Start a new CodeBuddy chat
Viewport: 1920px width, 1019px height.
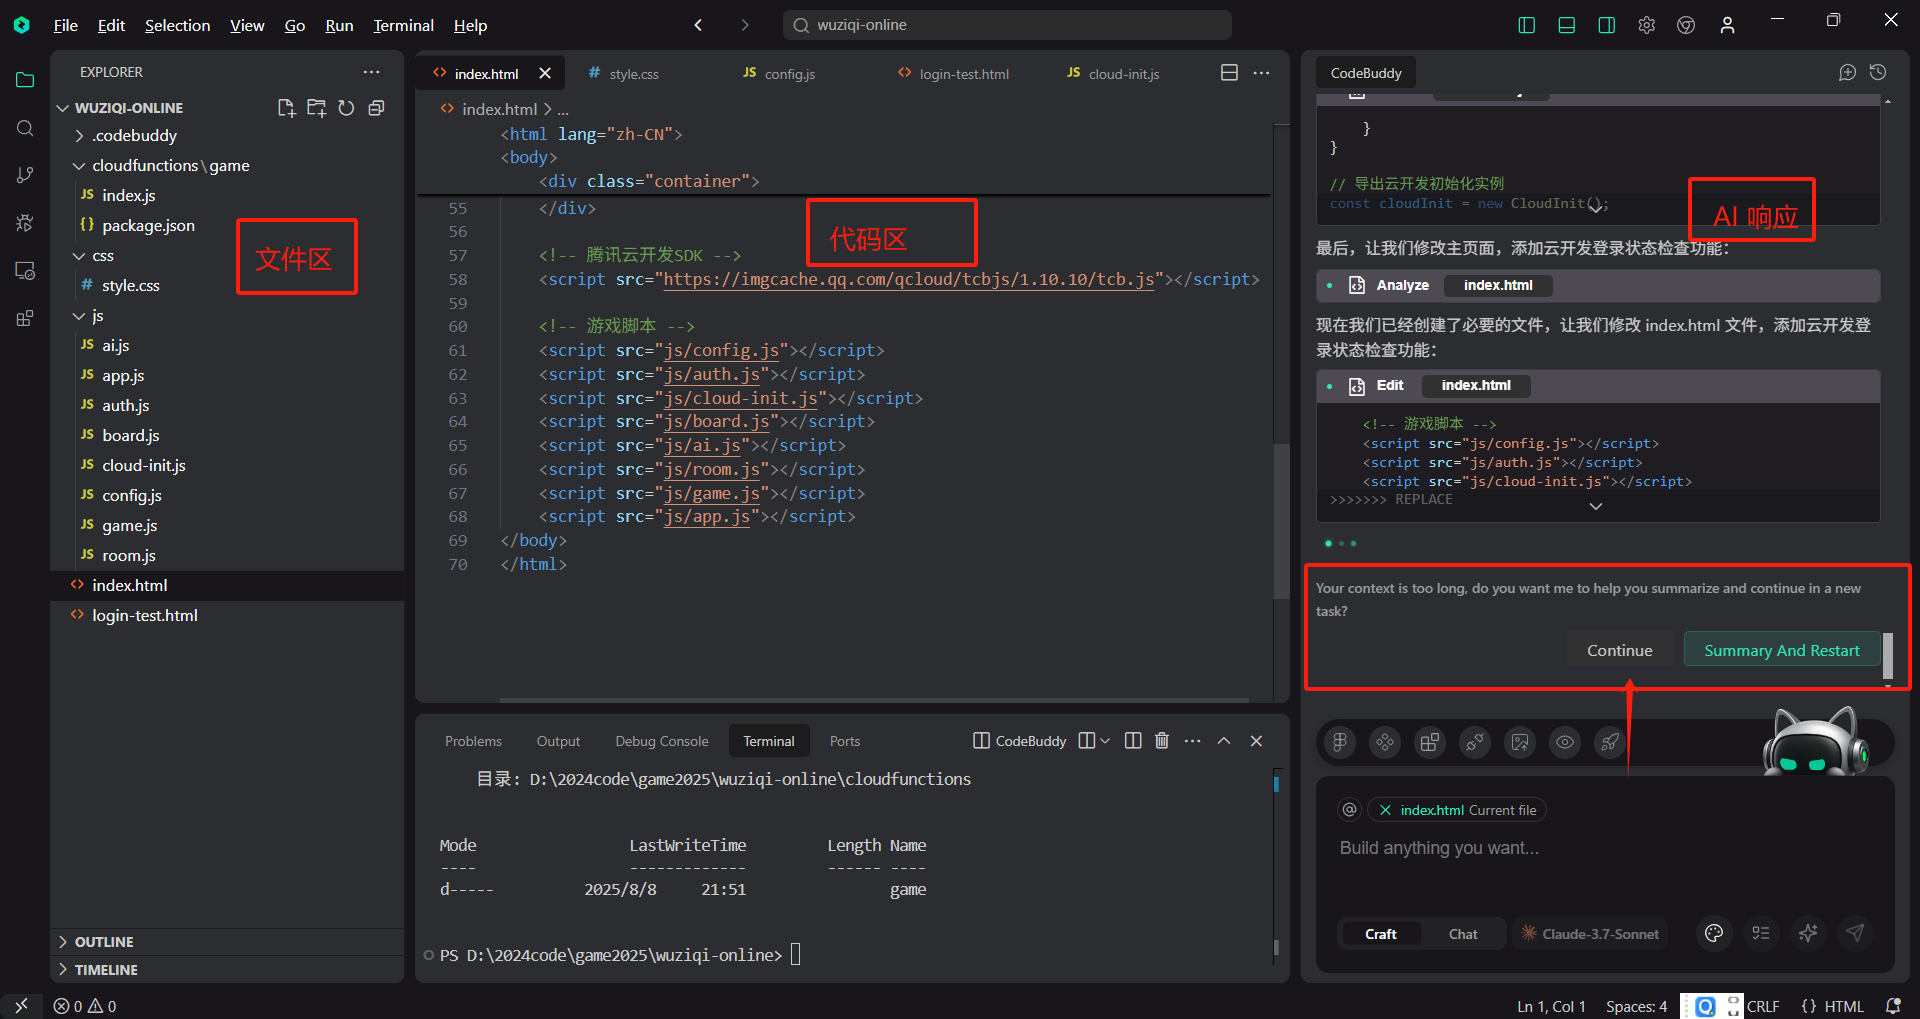pyautogui.click(x=1847, y=72)
